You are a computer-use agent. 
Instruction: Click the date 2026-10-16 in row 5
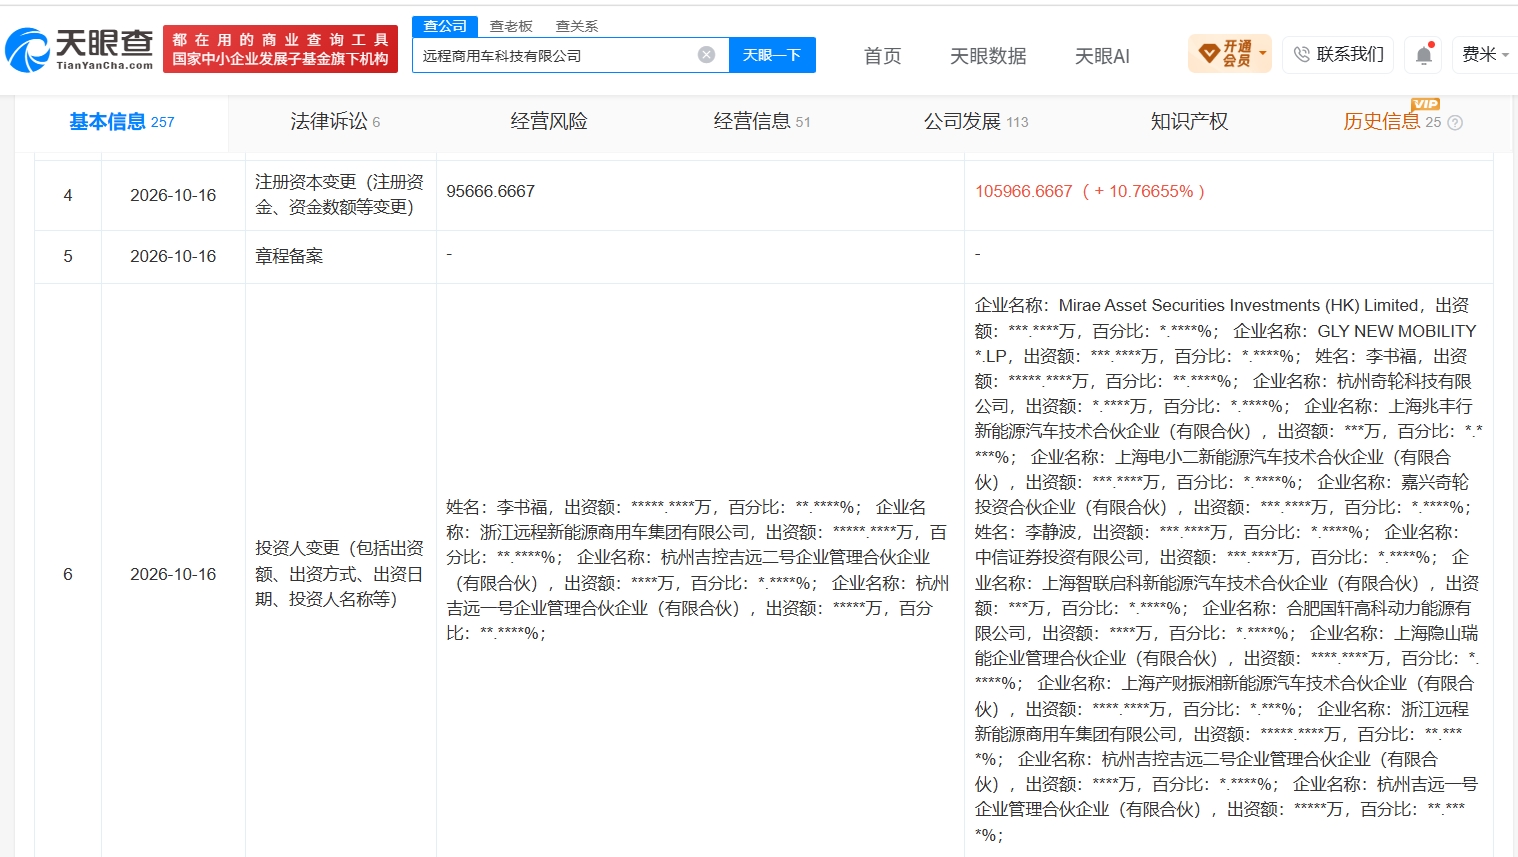tap(173, 256)
